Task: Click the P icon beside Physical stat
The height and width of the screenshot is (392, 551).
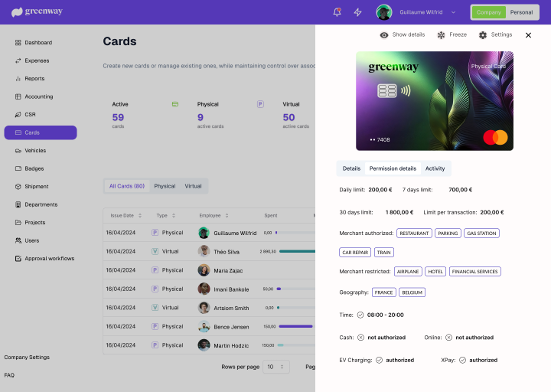Action: pos(260,104)
